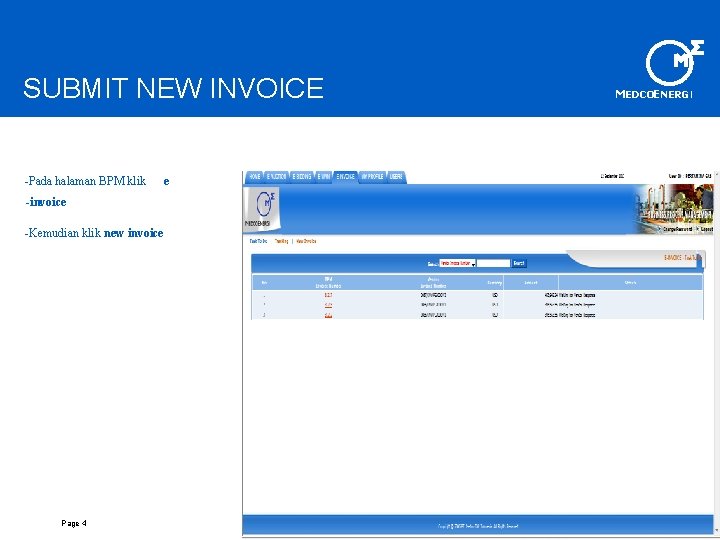Click the Currency column header
This screenshot has height=540, width=720.
point(494,282)
